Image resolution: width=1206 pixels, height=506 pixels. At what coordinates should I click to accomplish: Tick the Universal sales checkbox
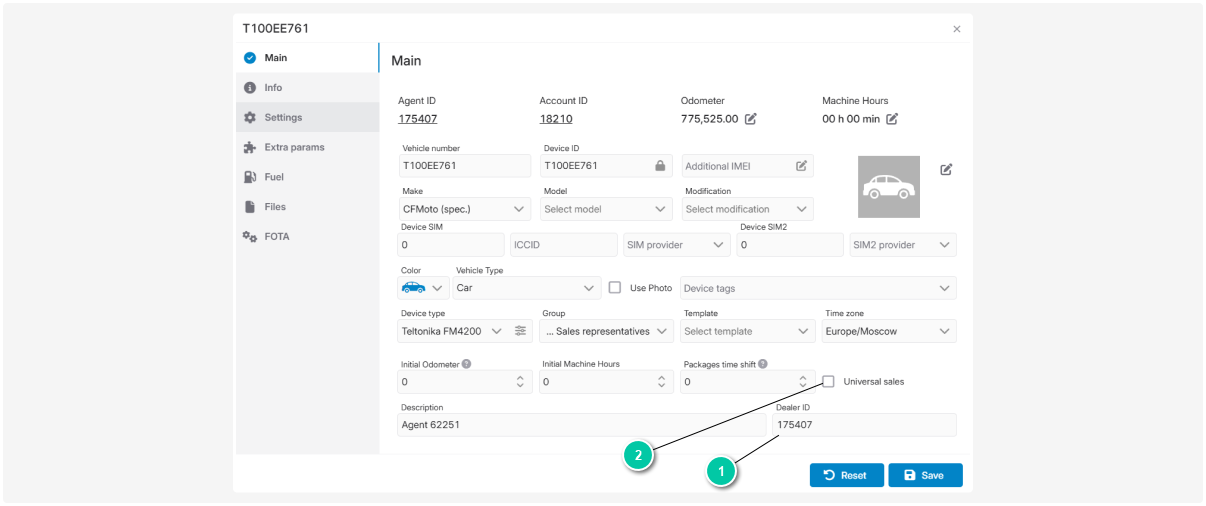(828, 381)
